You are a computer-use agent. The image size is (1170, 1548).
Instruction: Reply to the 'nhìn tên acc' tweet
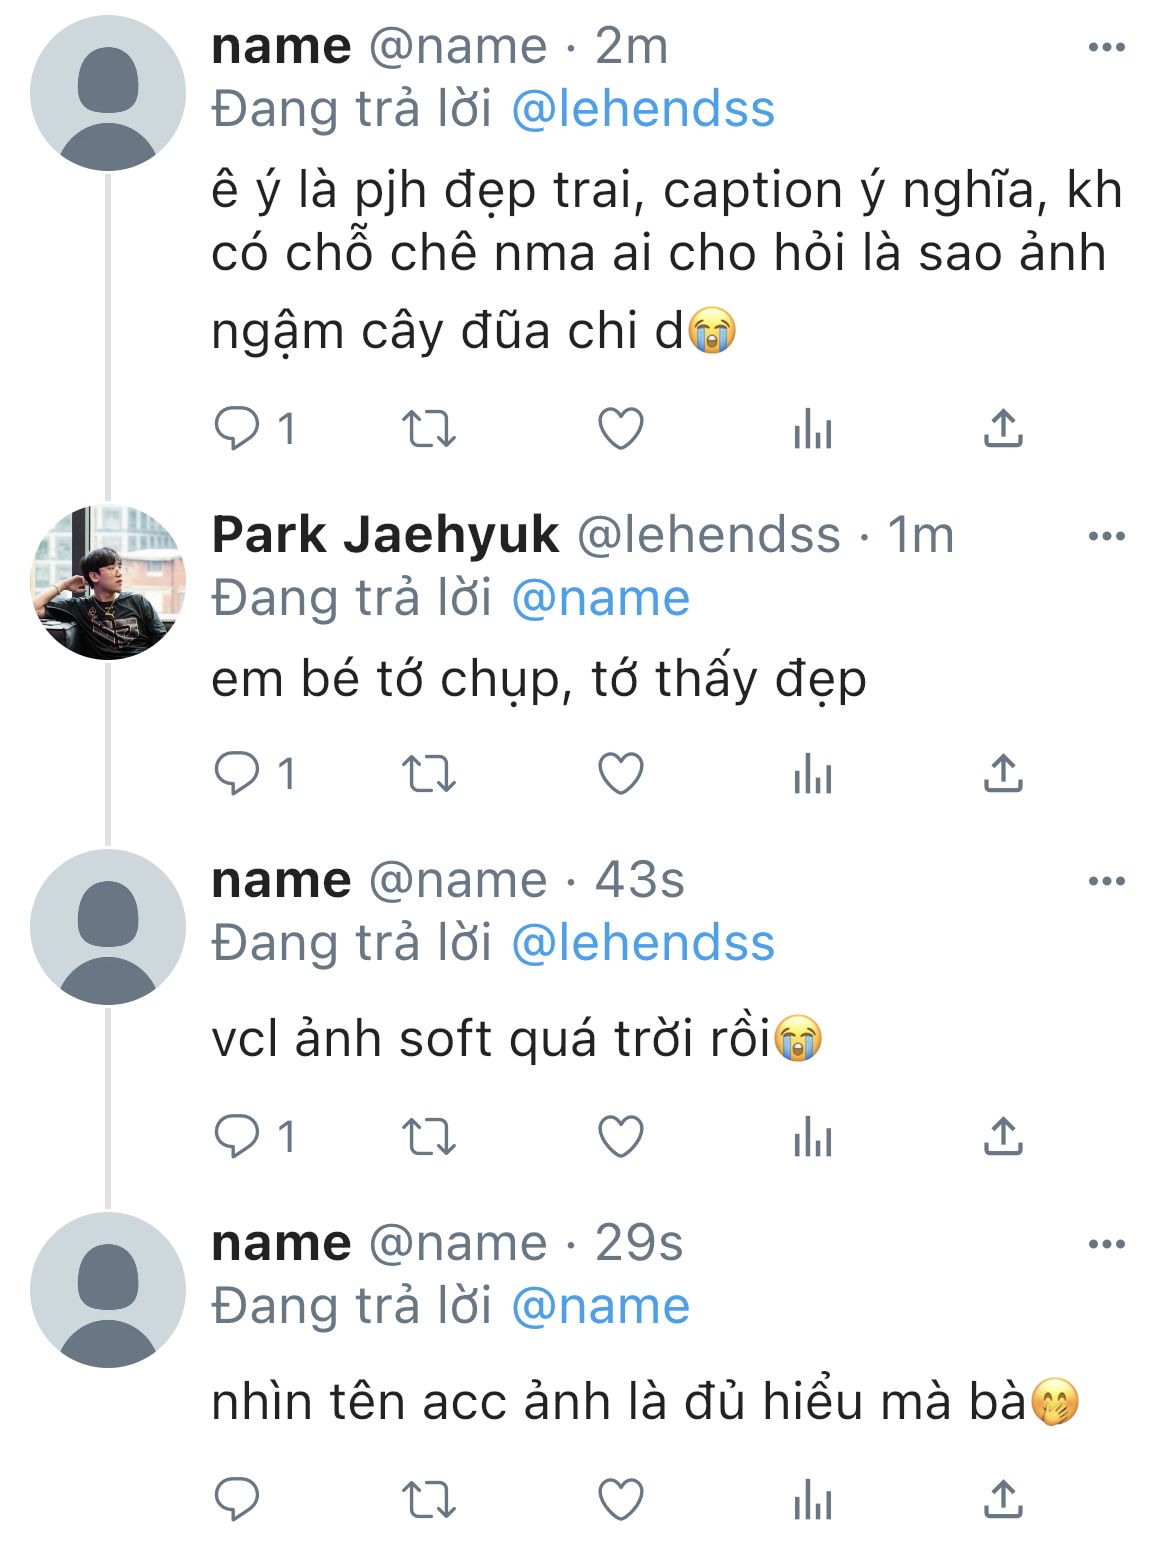238,1499
